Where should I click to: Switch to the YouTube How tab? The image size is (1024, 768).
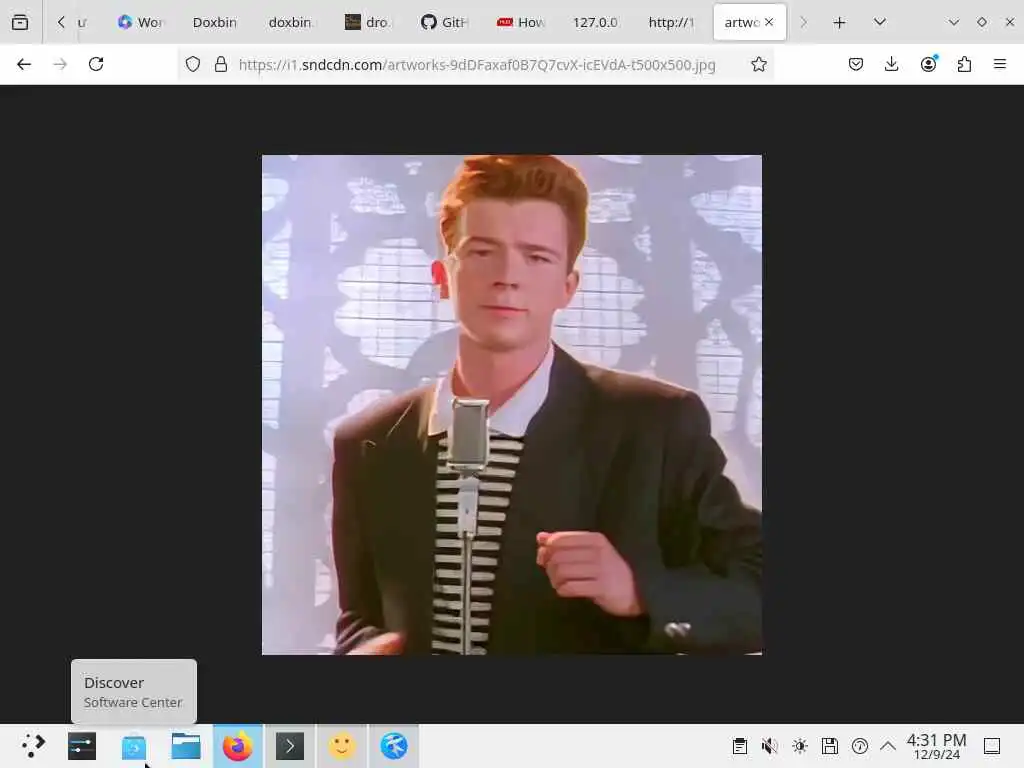pos(521,22)
